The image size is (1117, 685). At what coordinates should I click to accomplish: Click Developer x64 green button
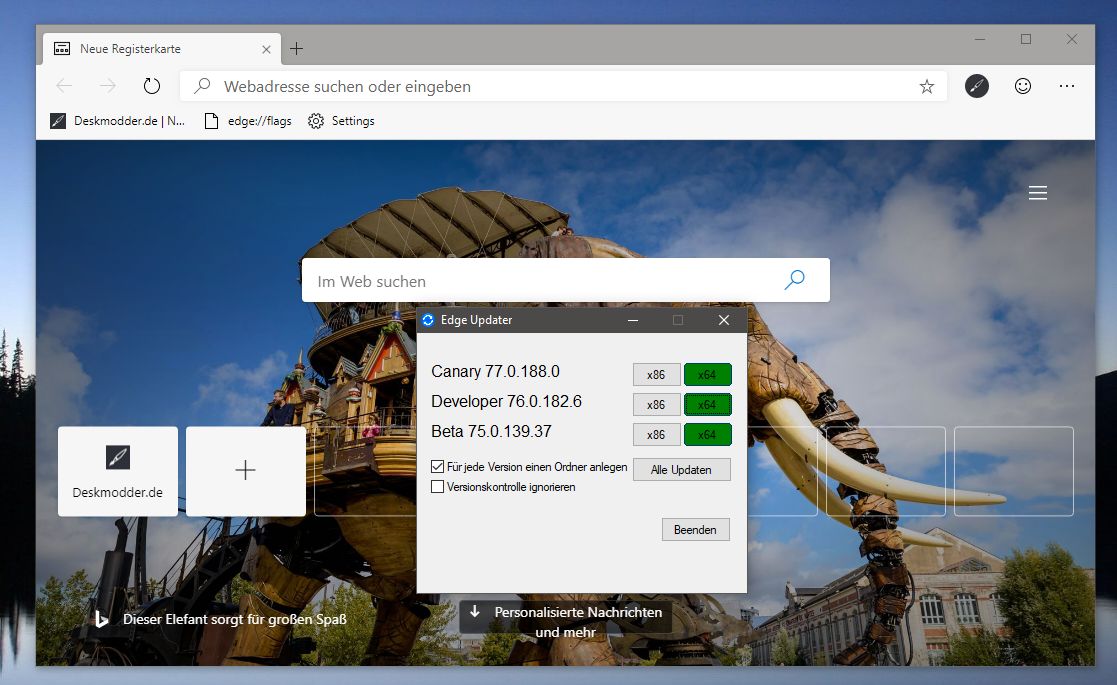point(707,404)
